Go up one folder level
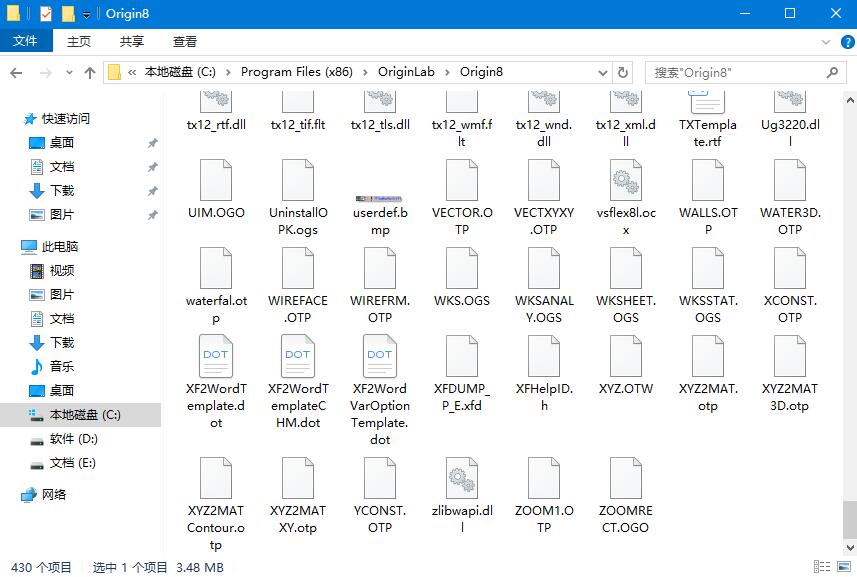The height and width of the screenshot is (577, 857). pos(90,72)
